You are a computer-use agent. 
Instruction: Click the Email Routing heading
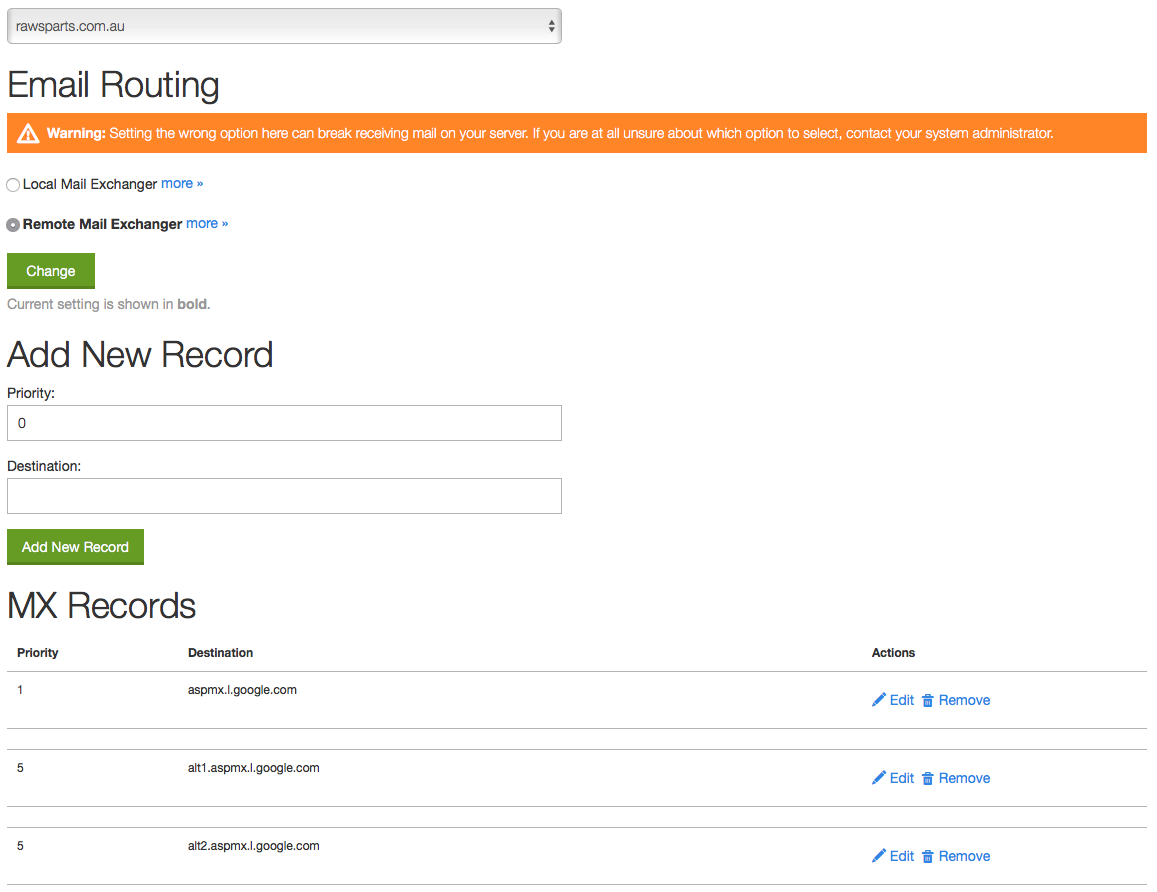(114, 85)
